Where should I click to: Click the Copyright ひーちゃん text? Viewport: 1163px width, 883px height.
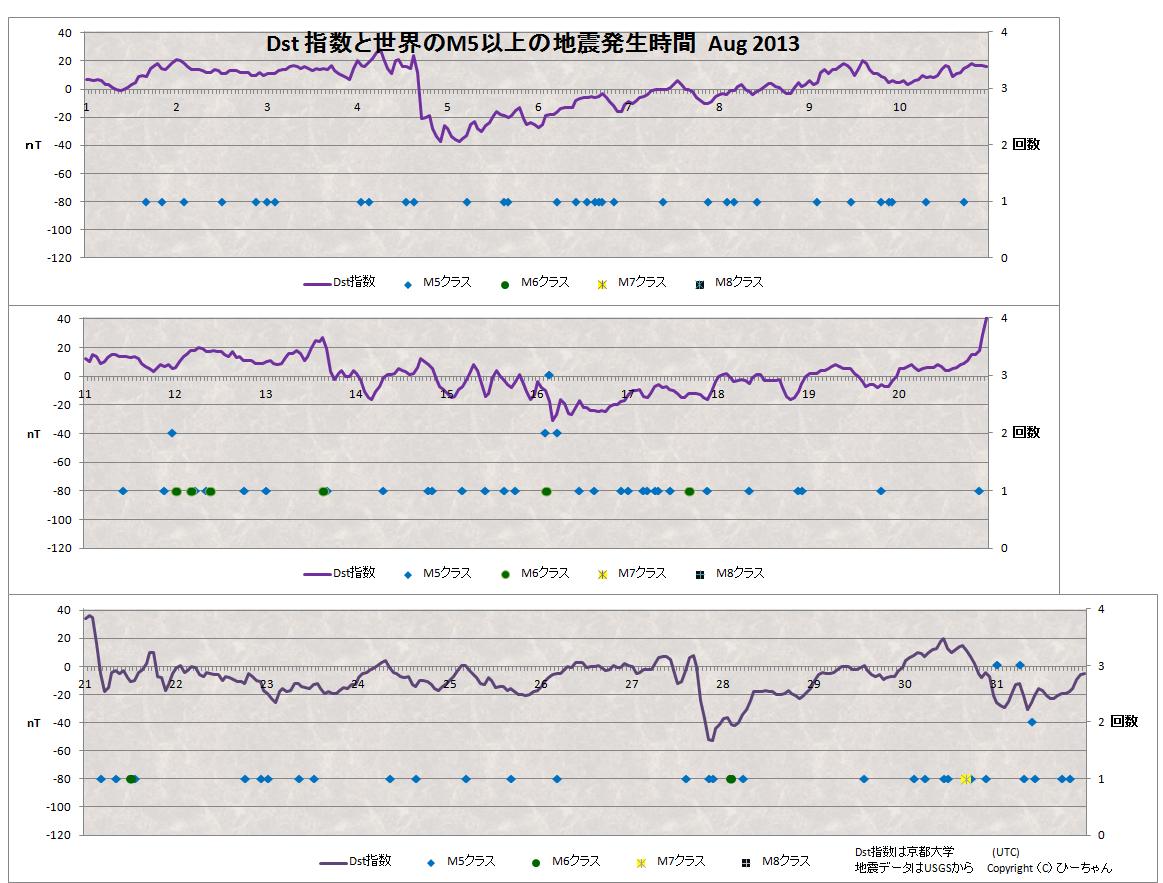click(1049, 868)
